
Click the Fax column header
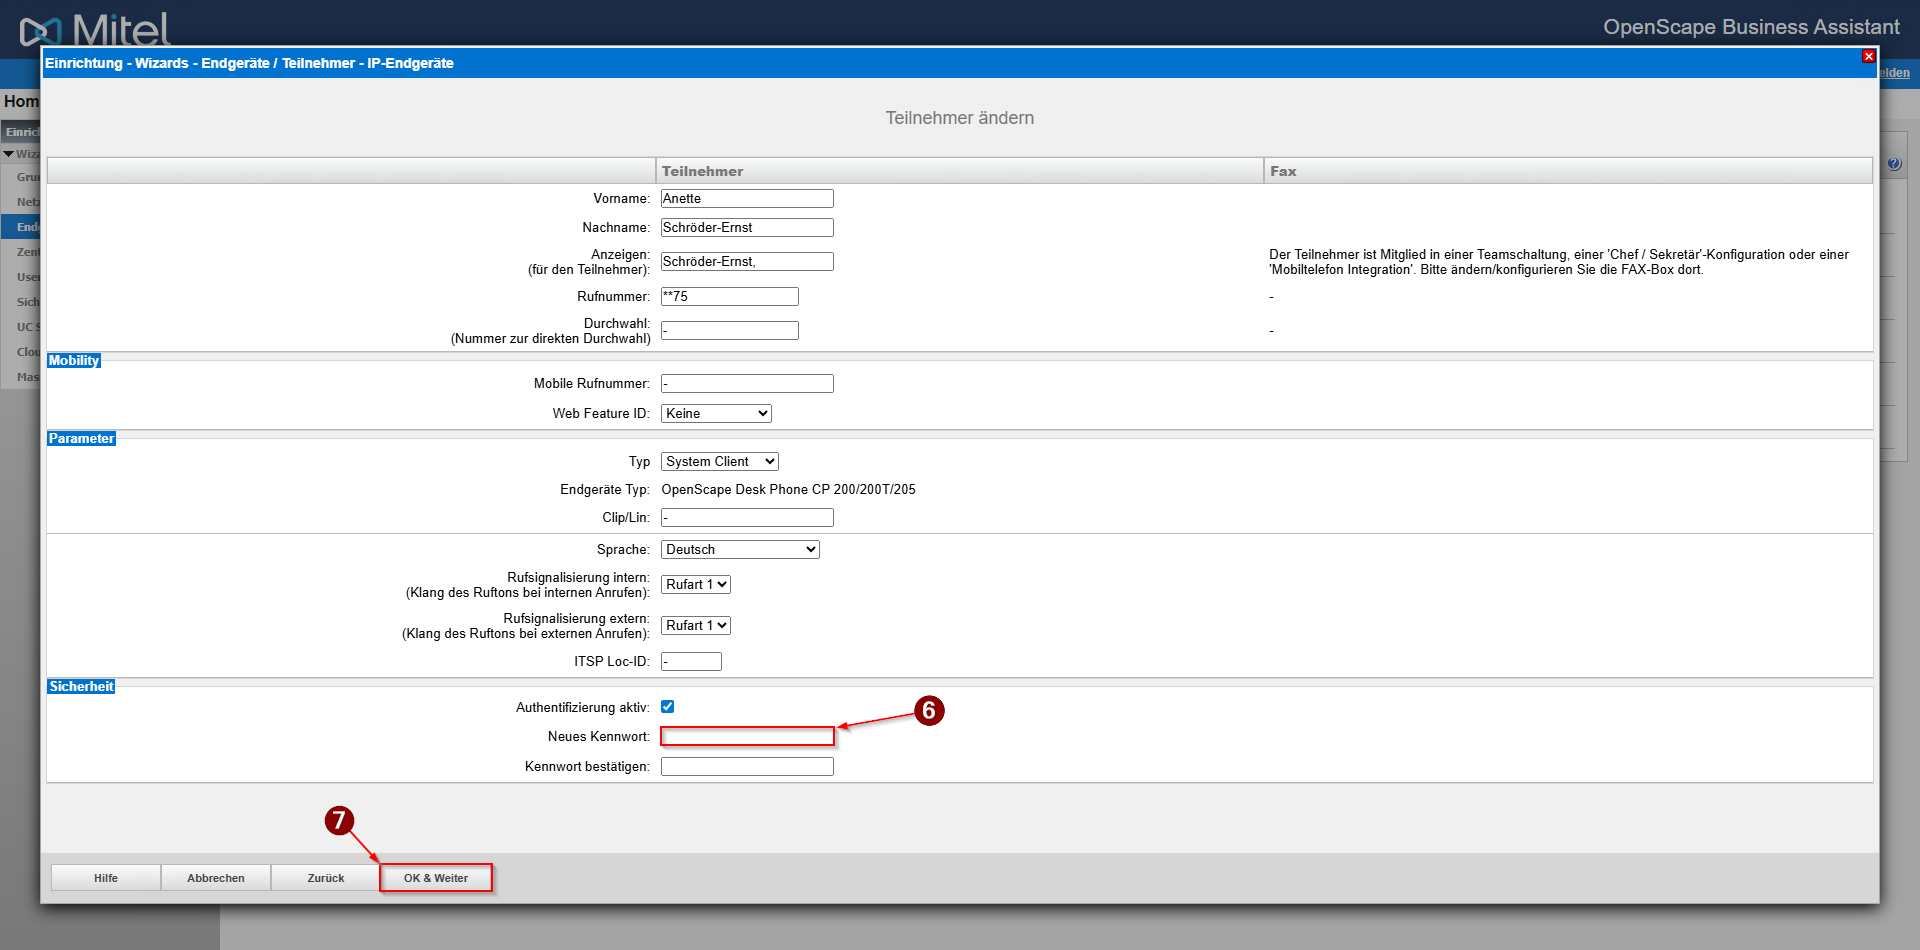[x=1568, y=171]
